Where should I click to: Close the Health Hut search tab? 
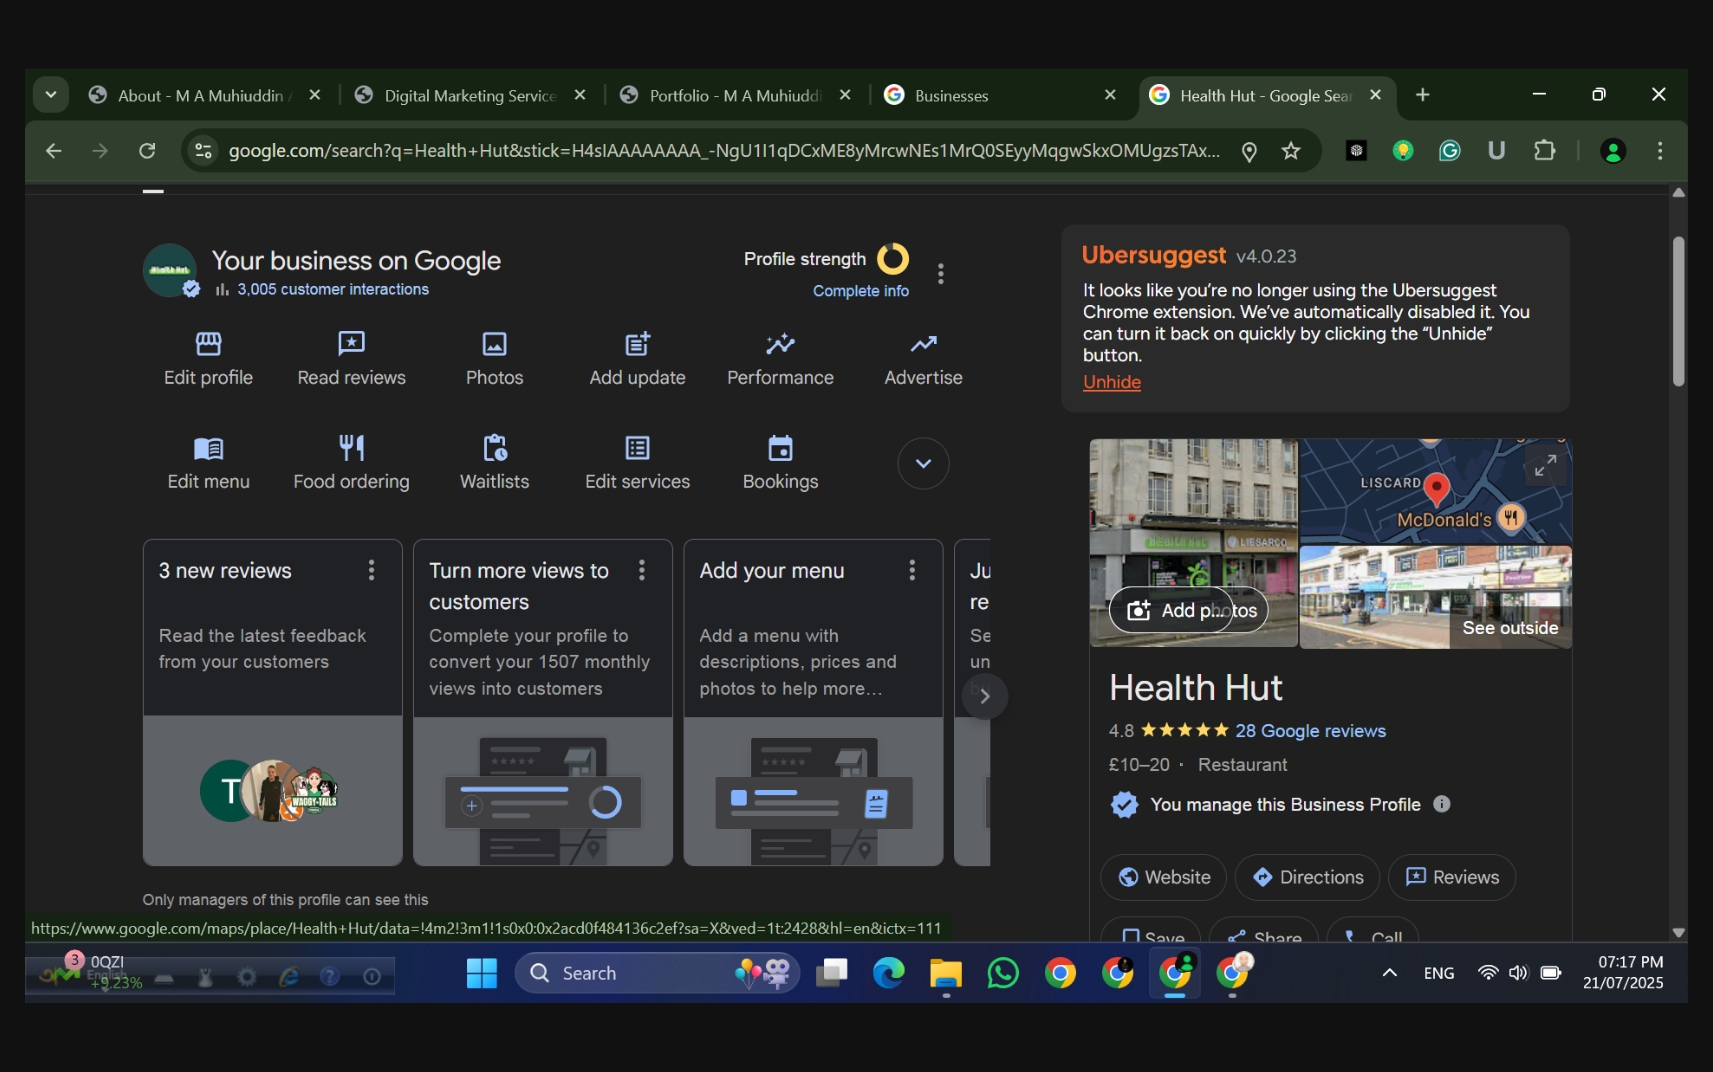pos(1375,95)
